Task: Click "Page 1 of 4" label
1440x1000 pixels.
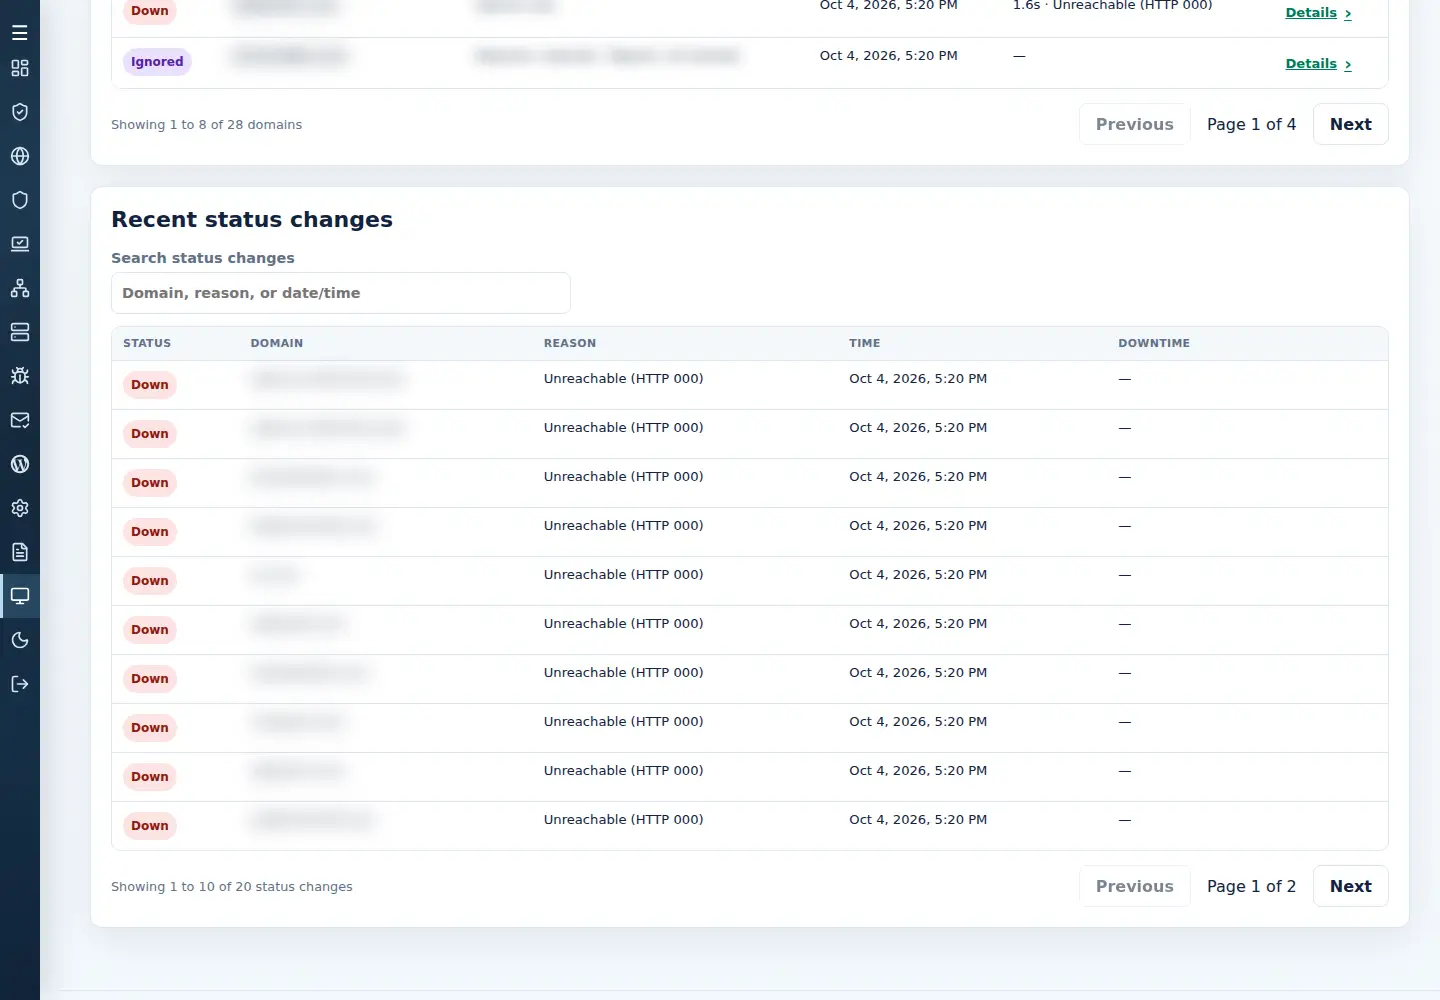Action: click(1251, 124)
